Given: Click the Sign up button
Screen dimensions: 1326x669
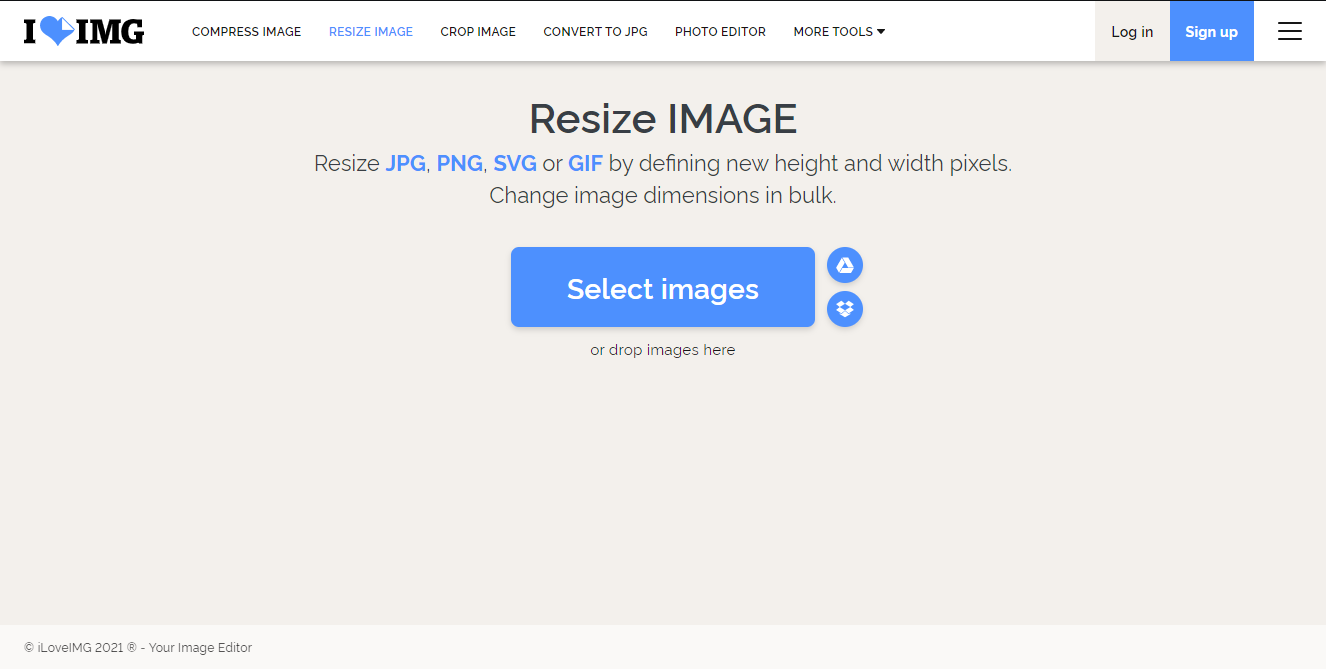Looking at the screenshot, I should pos(1212,31).
